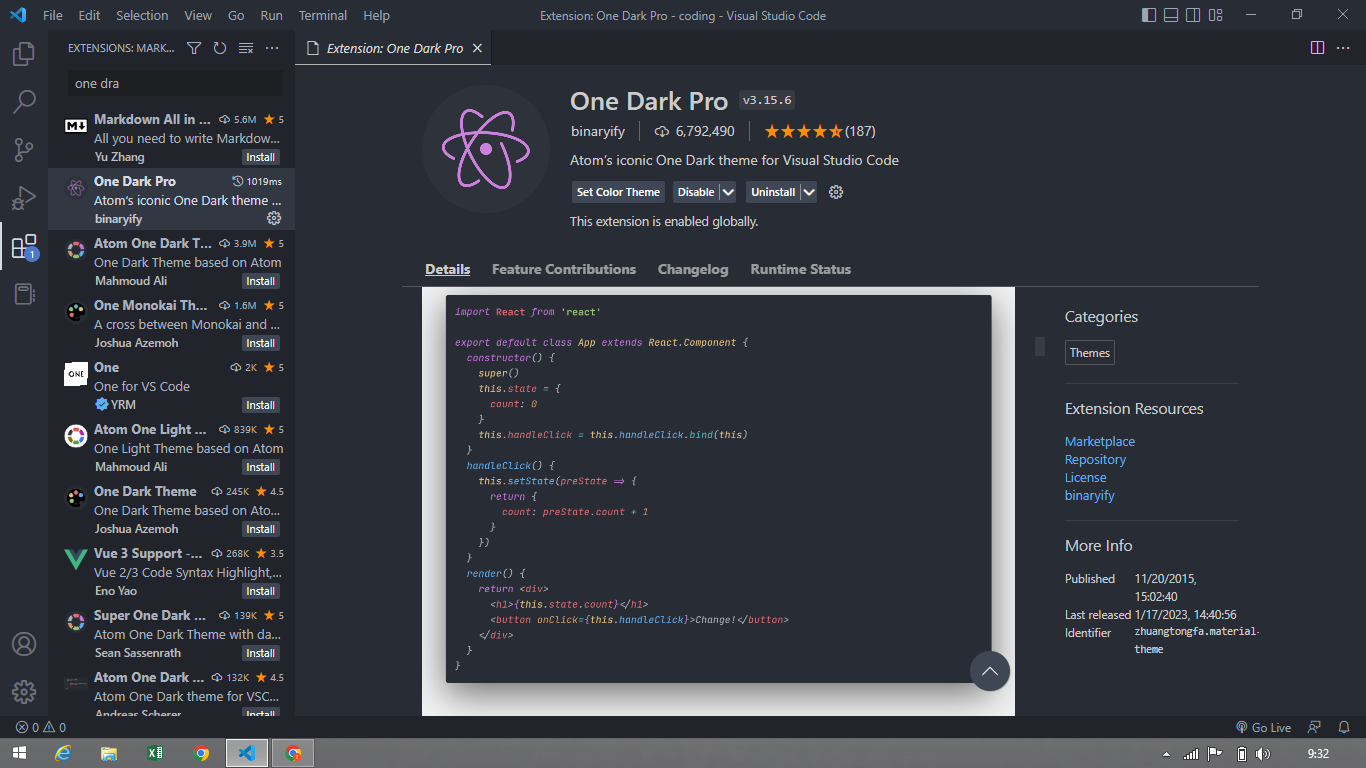Screen dimensions: 1366x768
Task: Install the Markdown All in One extension
Action: 261,157
